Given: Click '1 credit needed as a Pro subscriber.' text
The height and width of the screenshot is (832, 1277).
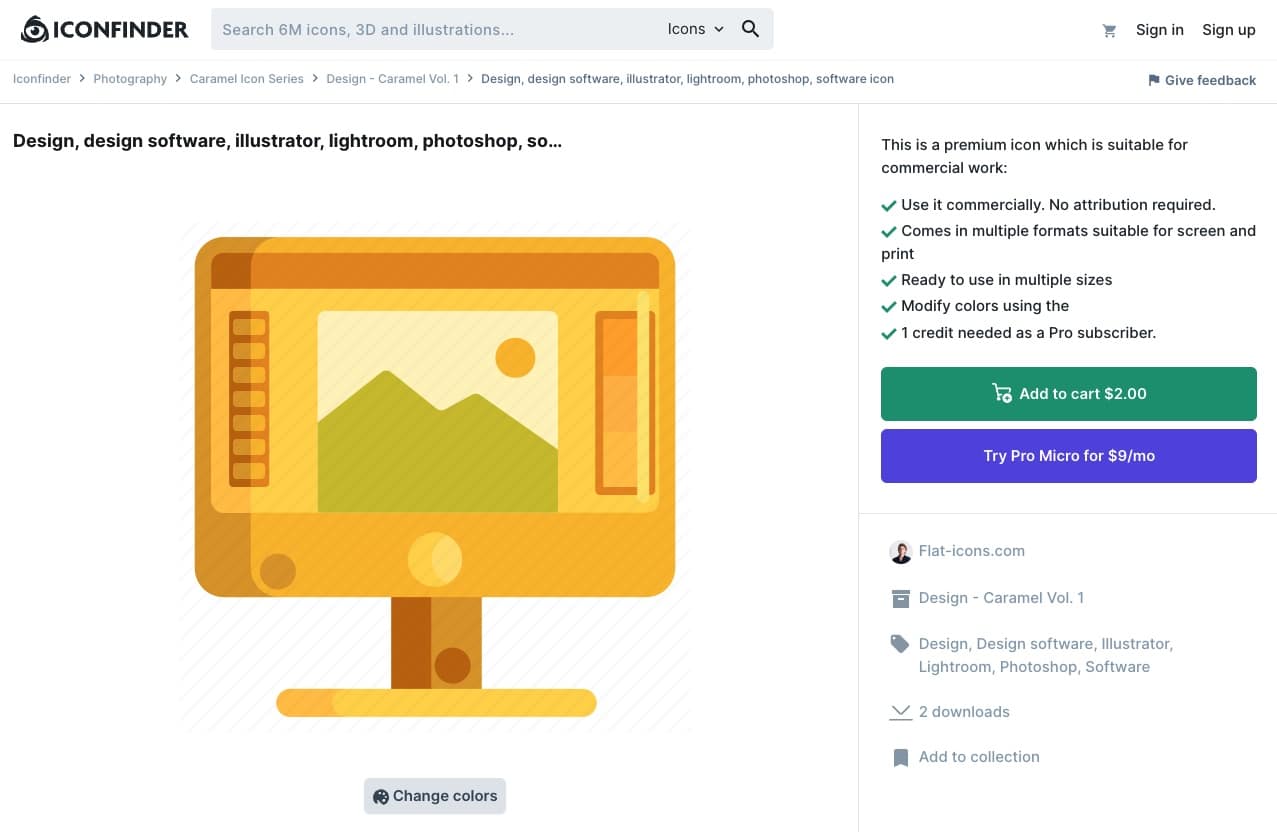Looking at the screenshot, I should coord(1028,333).
